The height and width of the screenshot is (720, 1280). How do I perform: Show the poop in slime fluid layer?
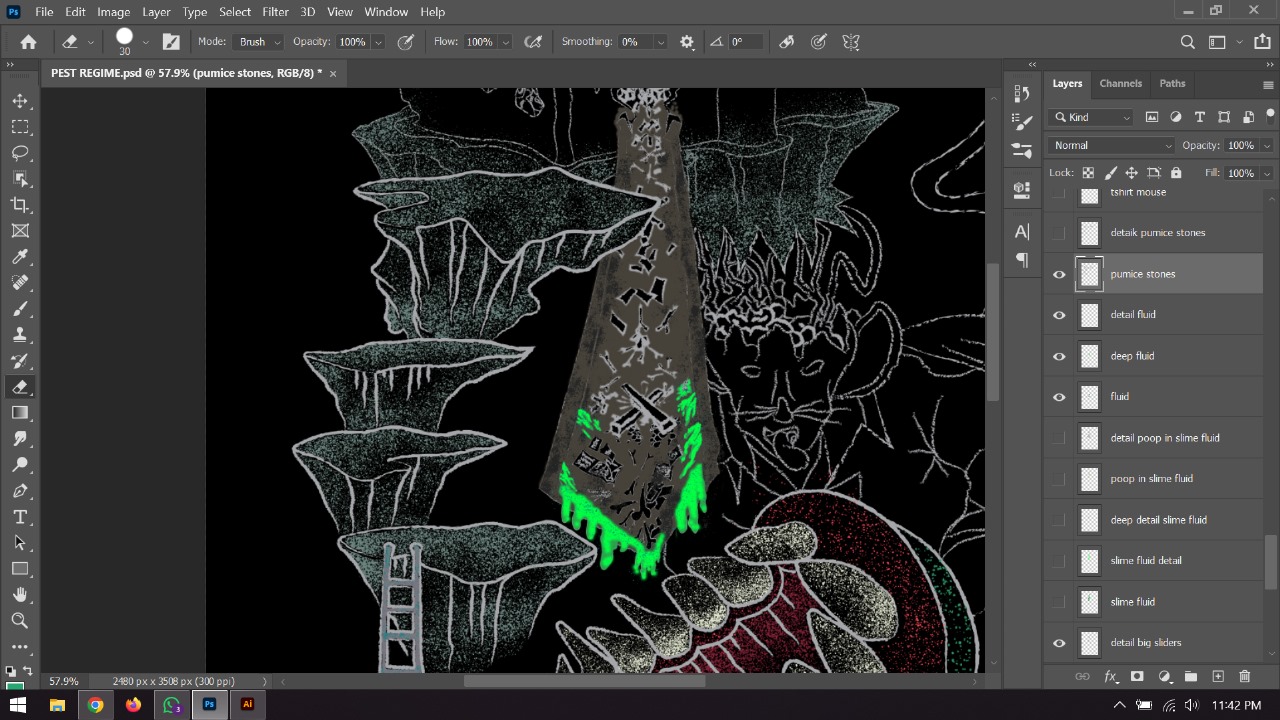click(1059, 479)
